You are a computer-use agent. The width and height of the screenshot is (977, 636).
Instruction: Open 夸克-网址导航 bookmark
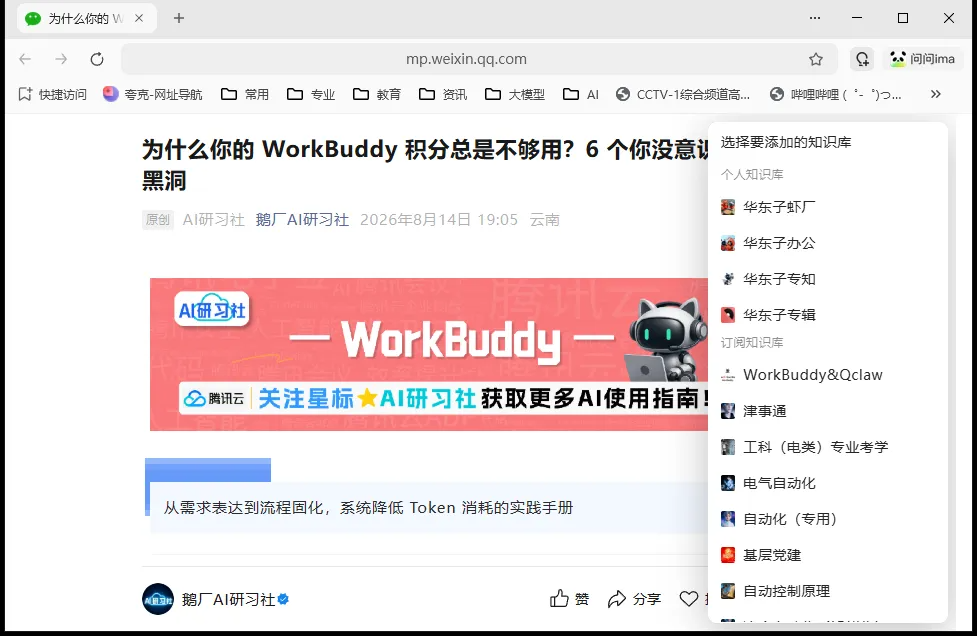click(x=153, y=94)
